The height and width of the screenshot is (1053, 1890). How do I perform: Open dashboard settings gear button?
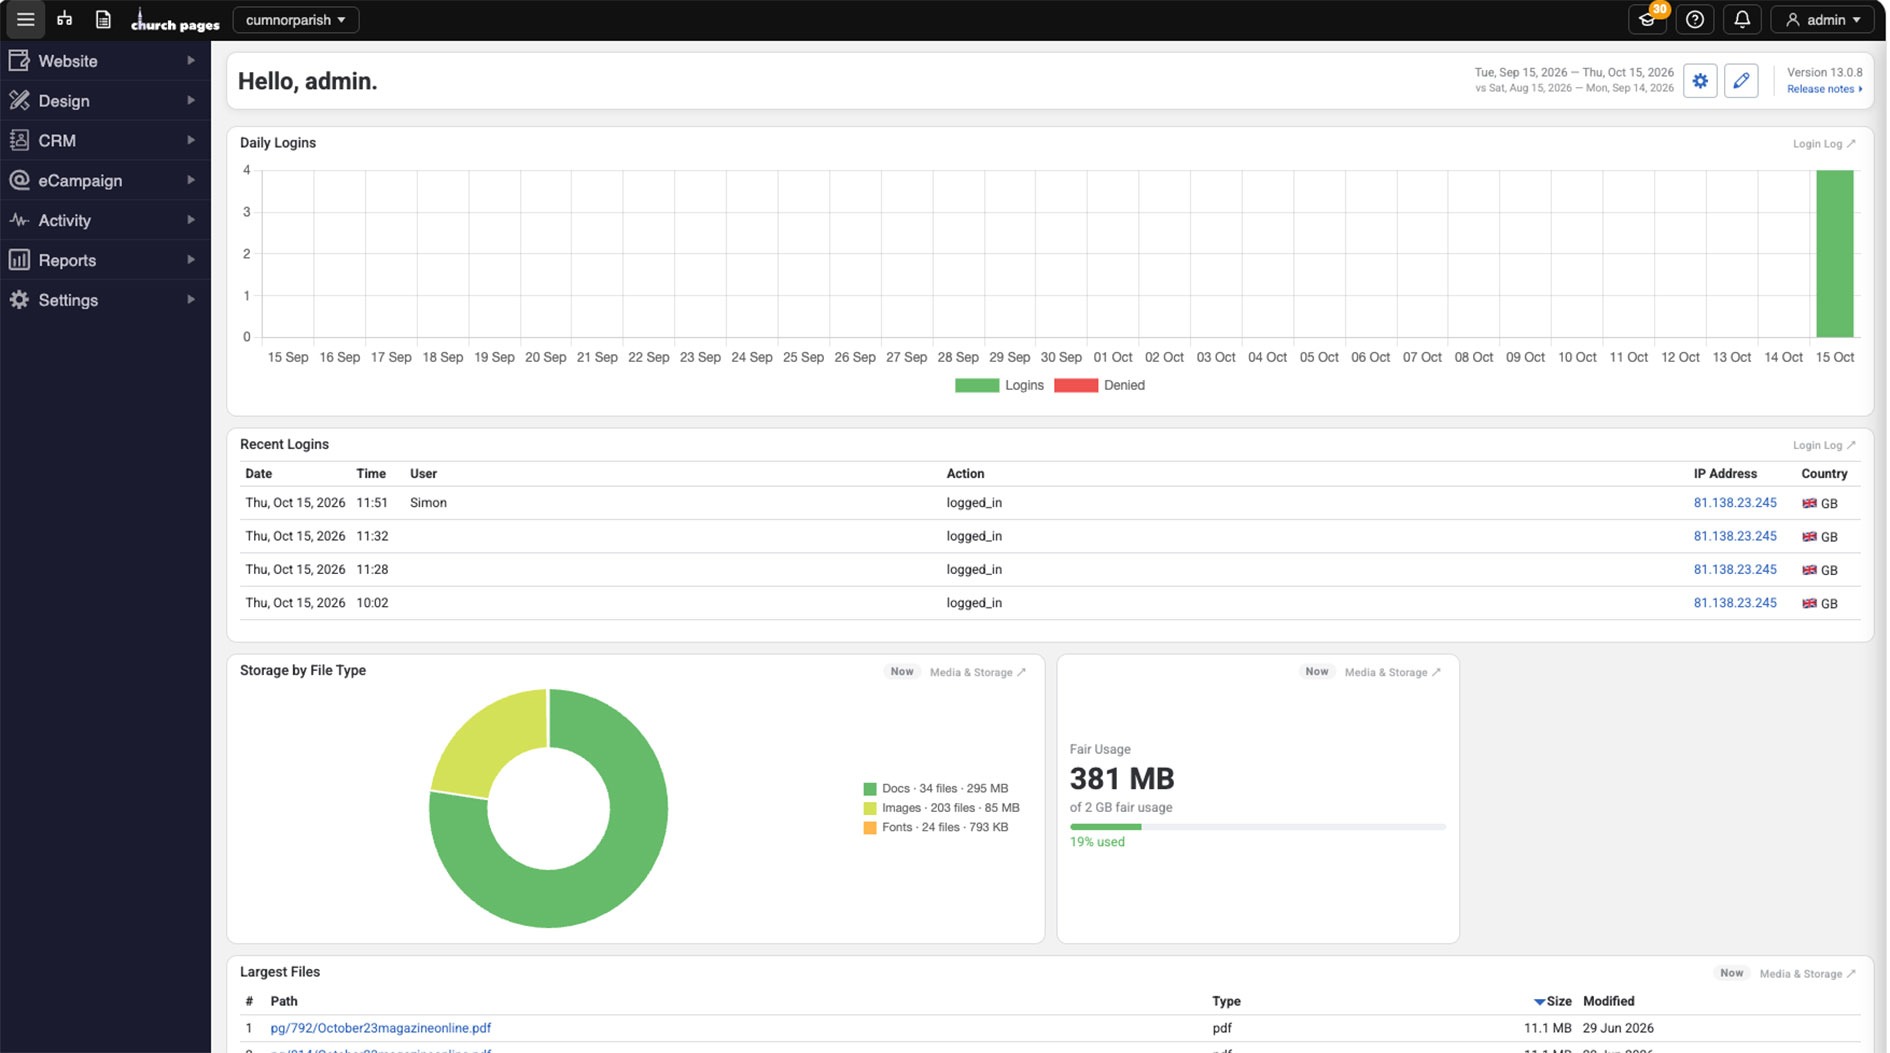[1700, 81]
